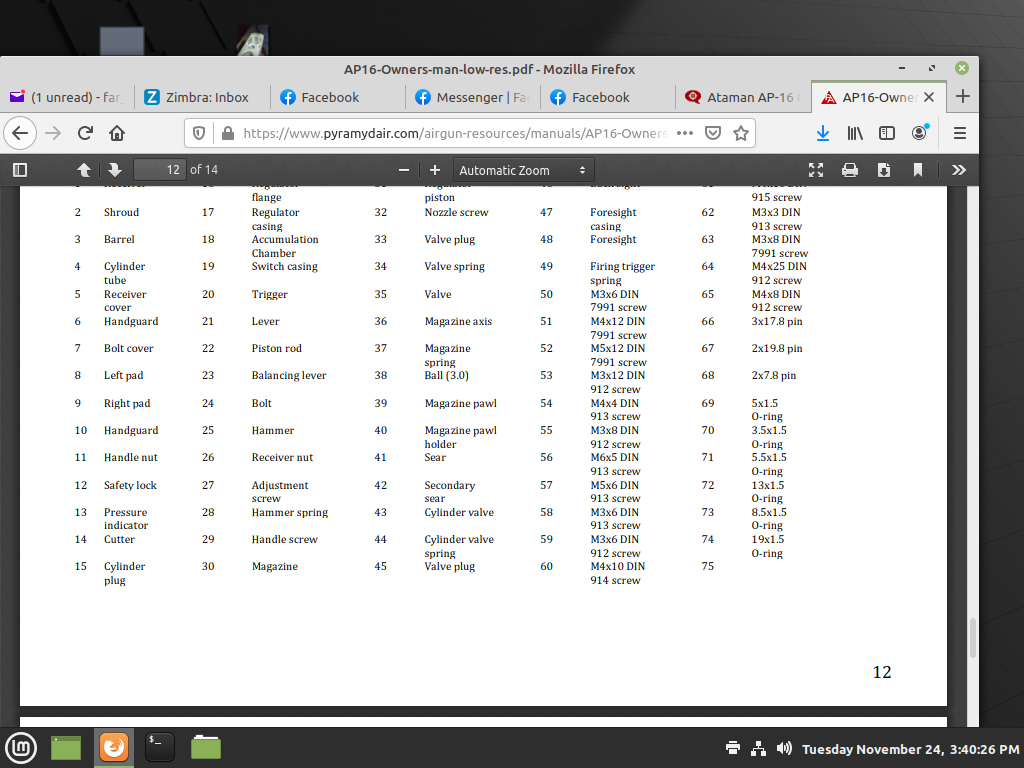Click 'Pressure indicator' part entry

(x=126, y=519)
